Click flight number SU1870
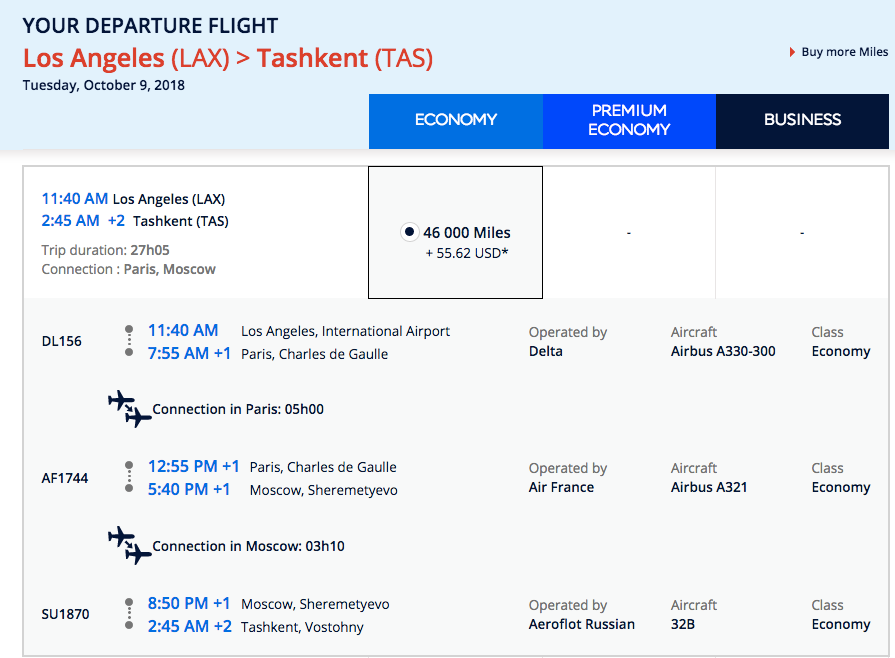 (65, 614)
